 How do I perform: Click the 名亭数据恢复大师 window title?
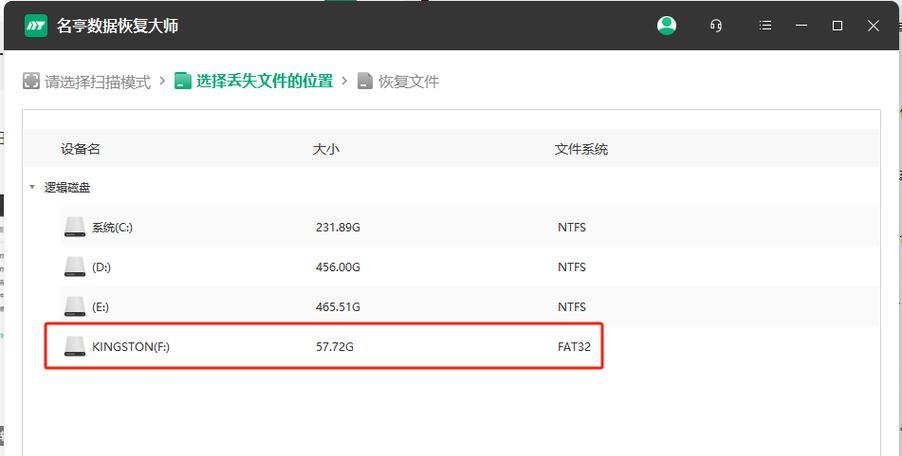pos(117,26)
